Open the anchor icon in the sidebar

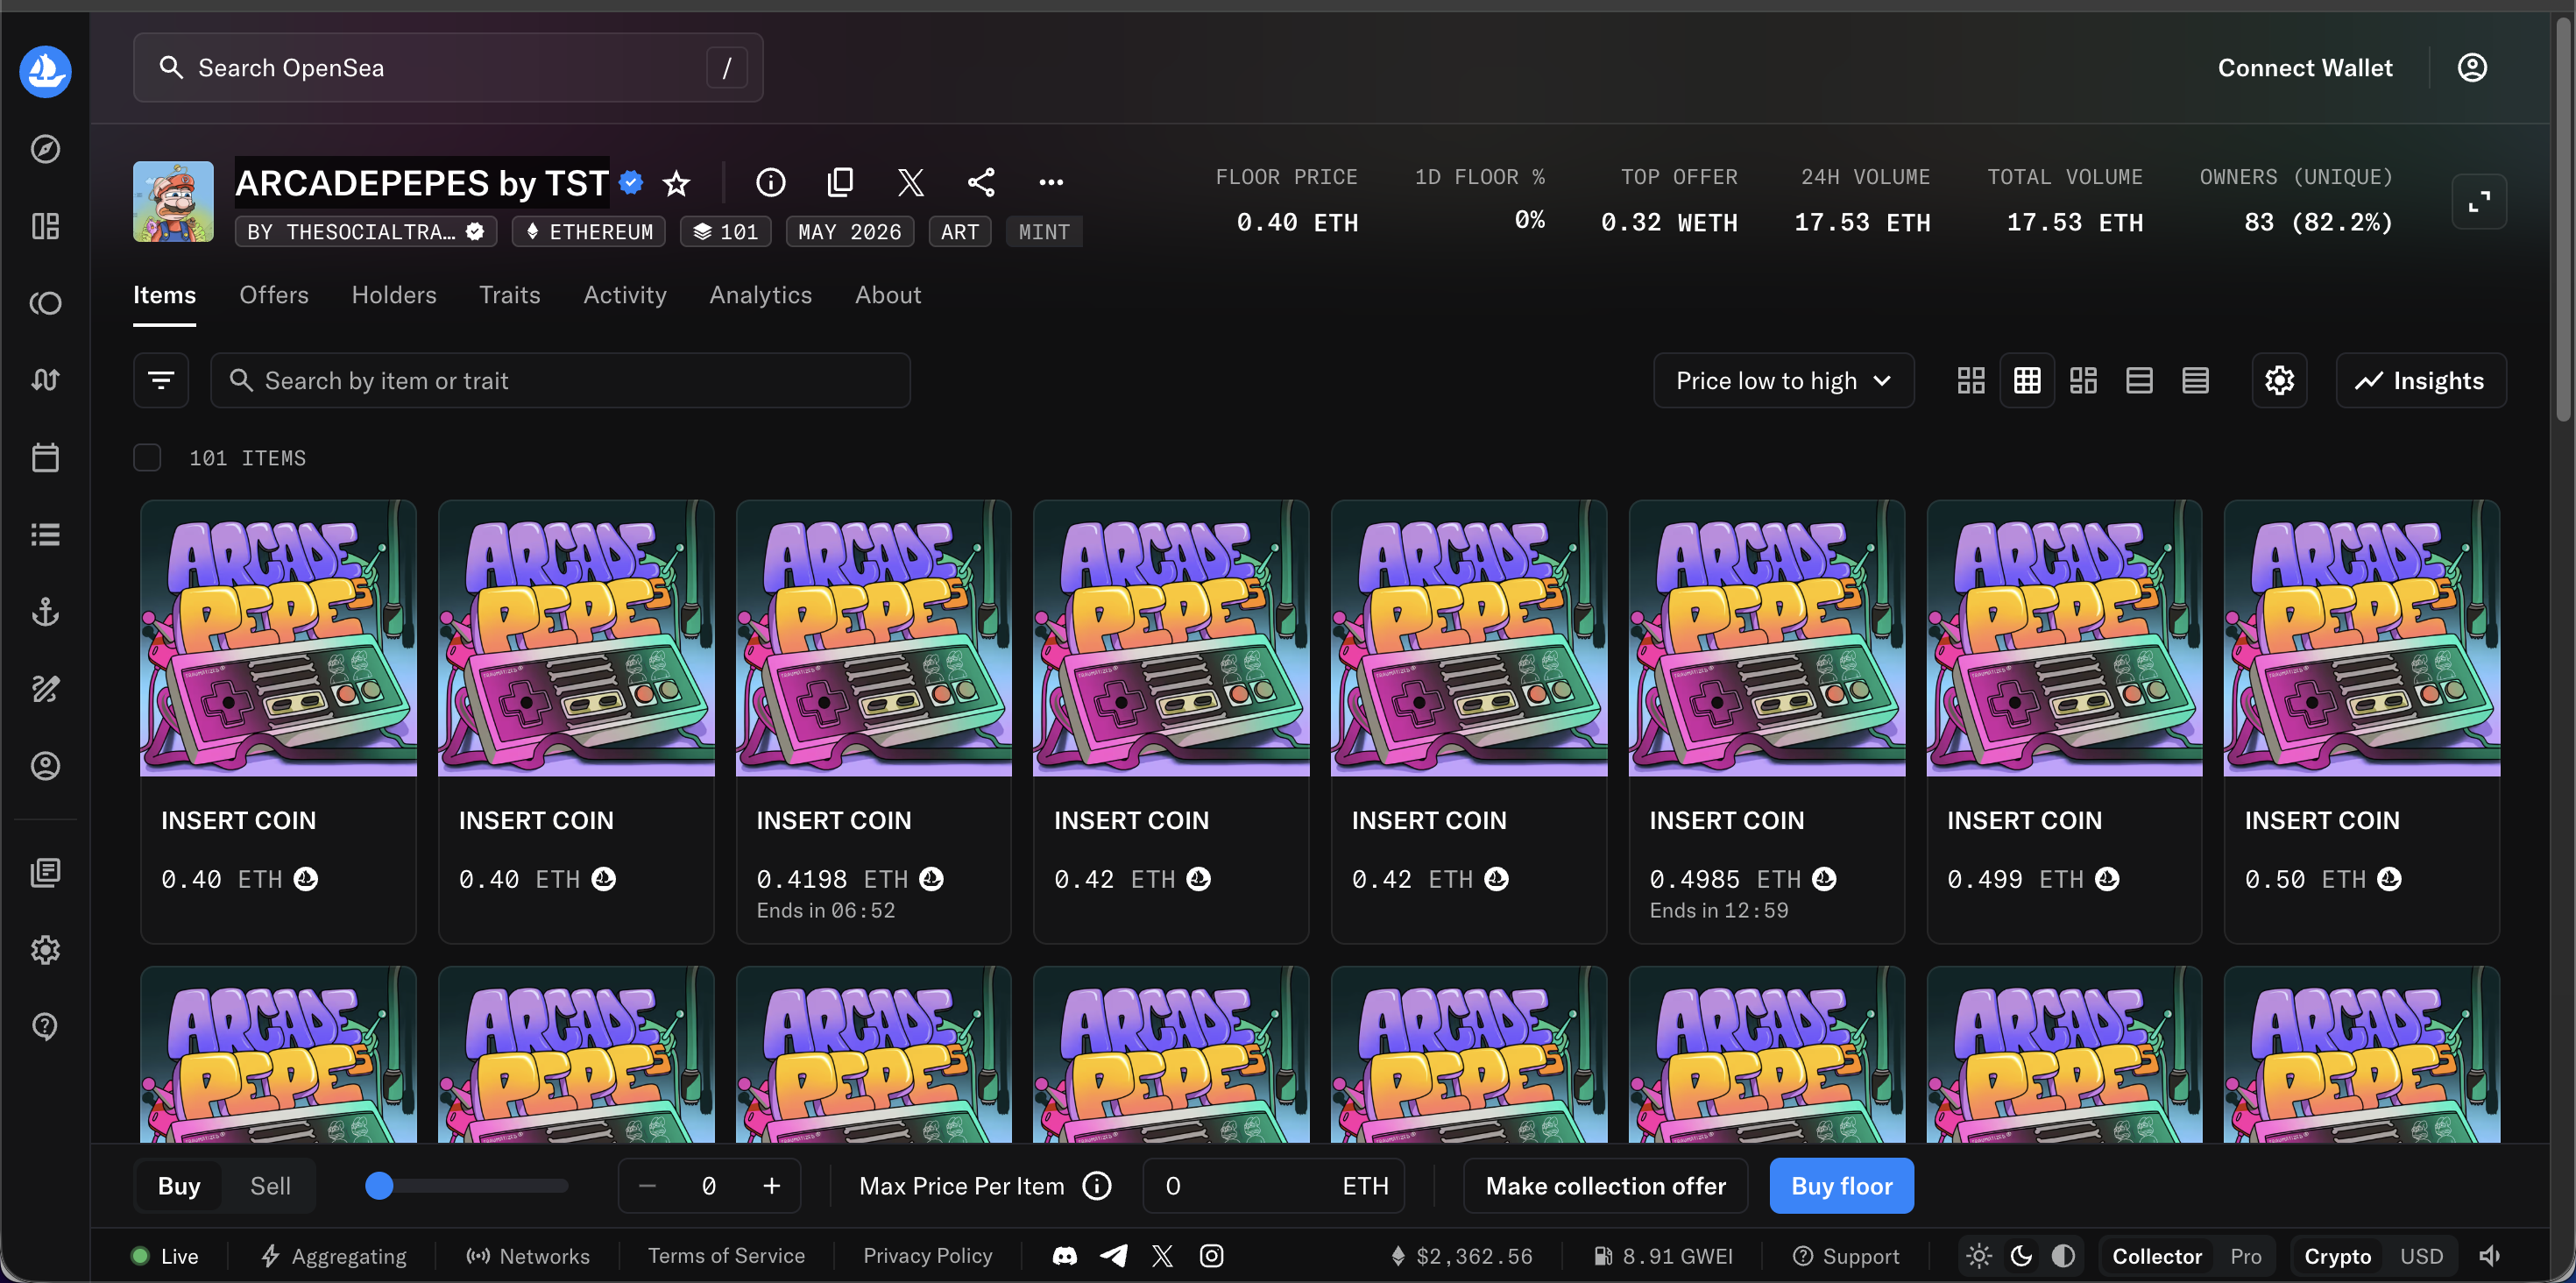pos(45,611)
